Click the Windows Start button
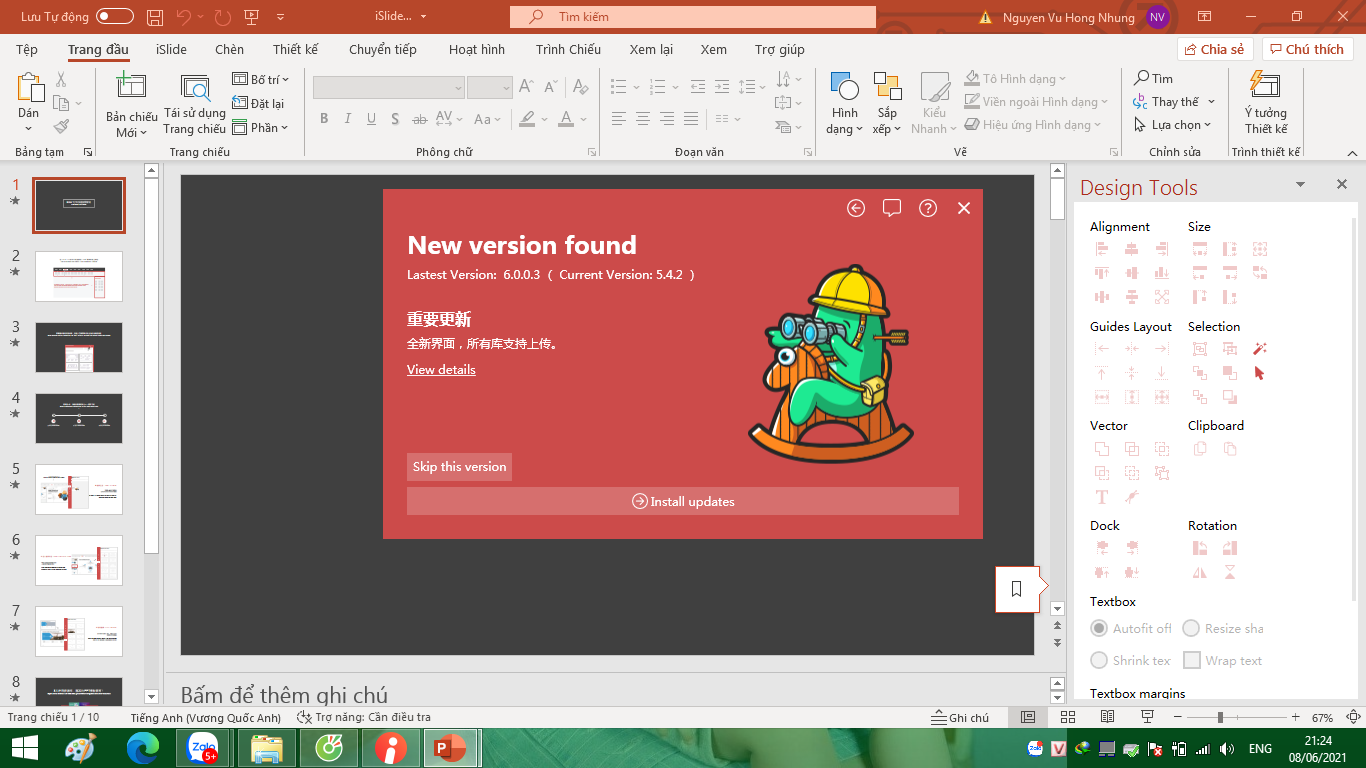The height and width of the screenshot is (768, 1366). pos(24,748)
